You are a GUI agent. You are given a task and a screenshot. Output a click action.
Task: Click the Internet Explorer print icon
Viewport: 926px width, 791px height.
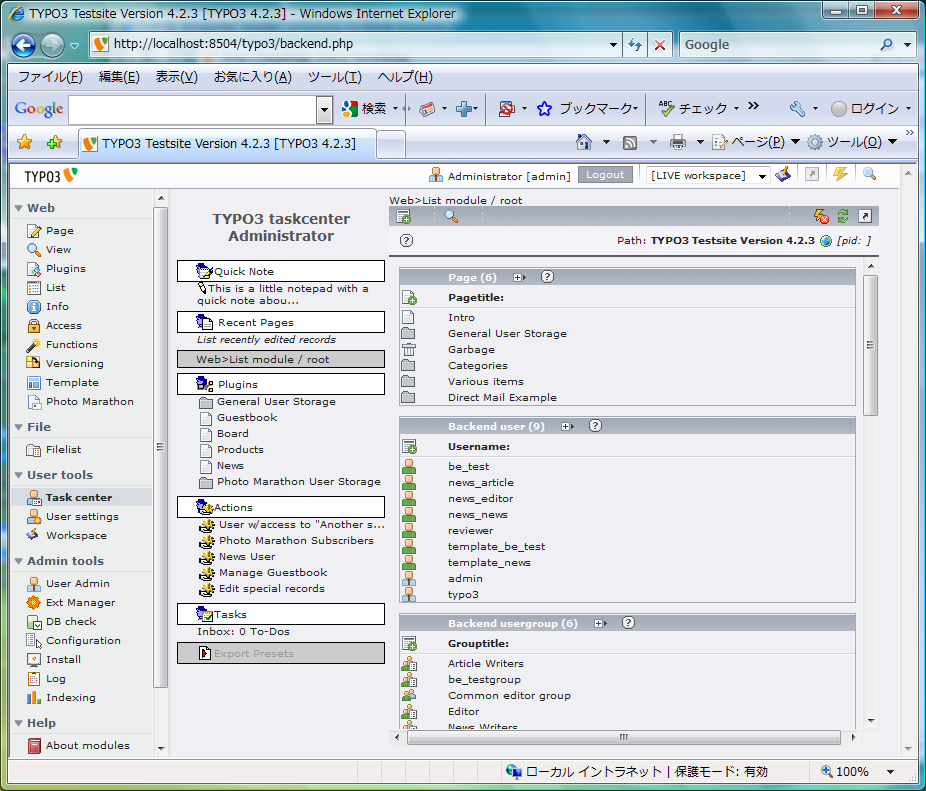[x=677, y=142]
